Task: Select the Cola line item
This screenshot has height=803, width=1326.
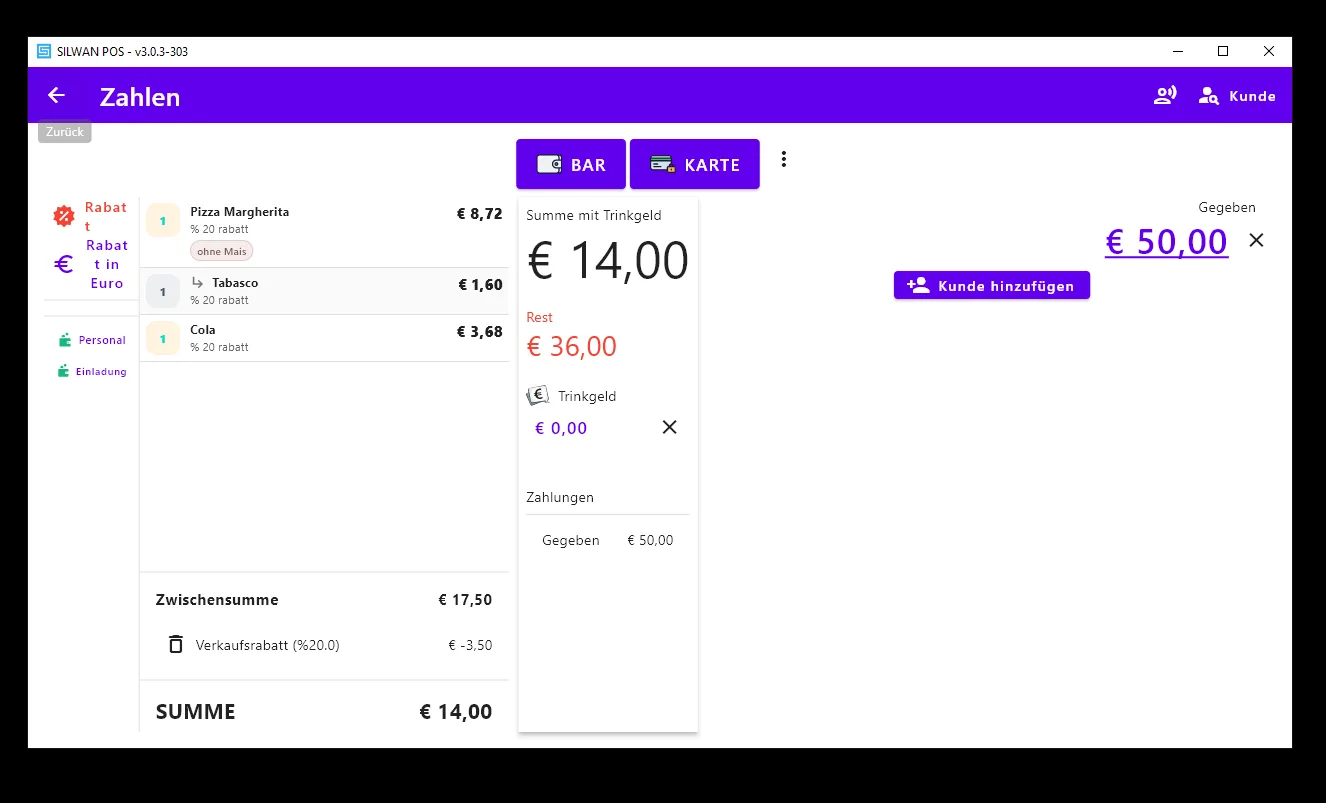Action: (x=325, y=338)
